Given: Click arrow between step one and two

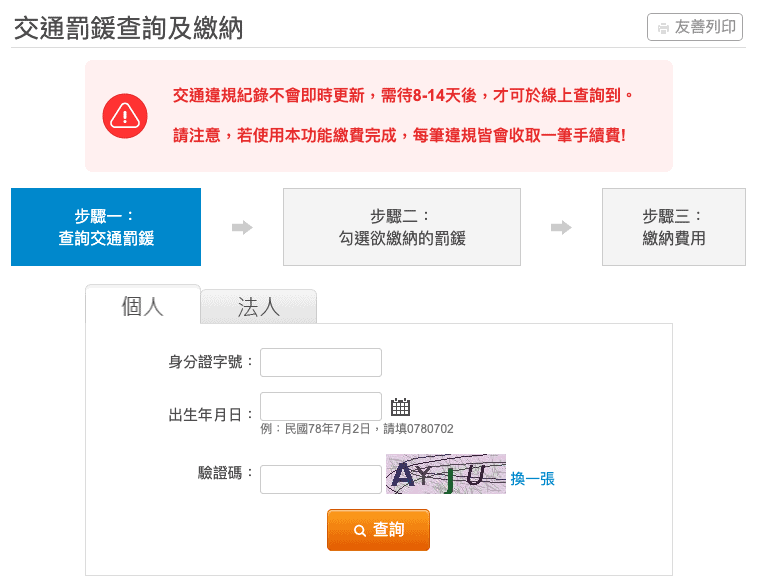Looking at the screenshot, I should [242, 227].
